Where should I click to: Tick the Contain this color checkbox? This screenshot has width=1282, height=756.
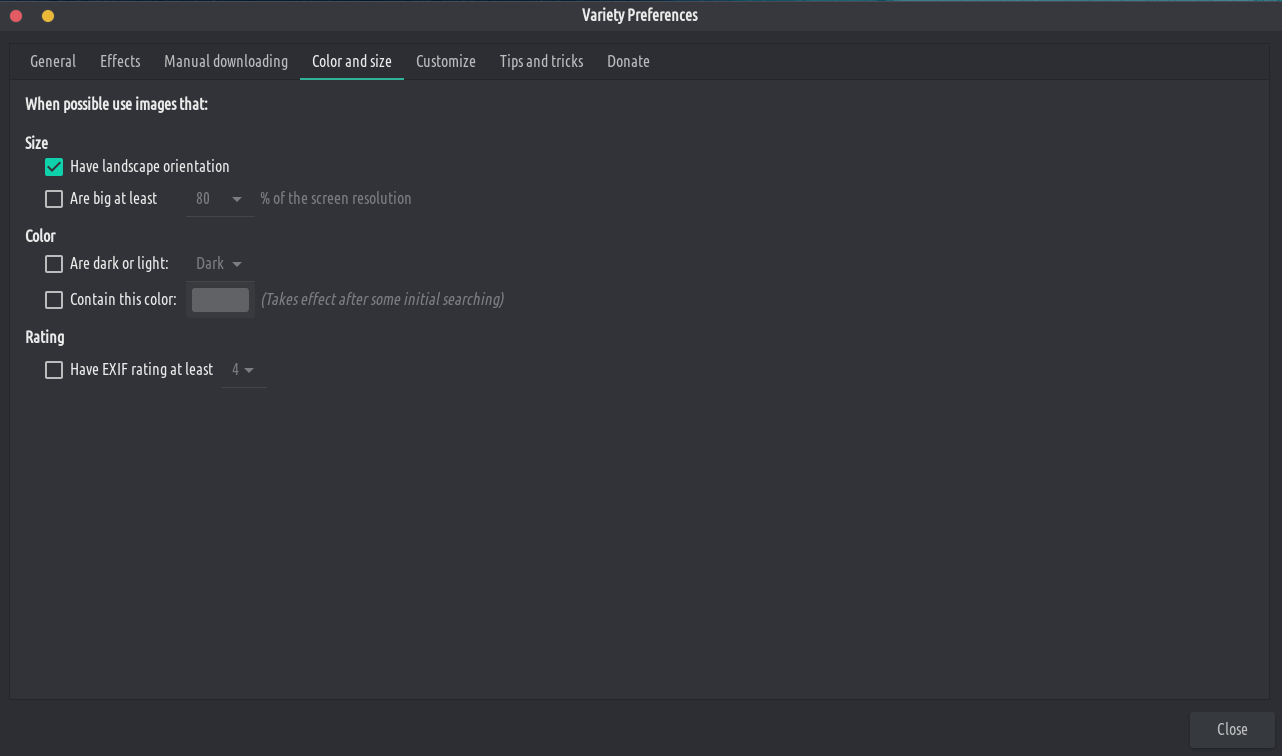pyautogui.click(x=54, y=300)
